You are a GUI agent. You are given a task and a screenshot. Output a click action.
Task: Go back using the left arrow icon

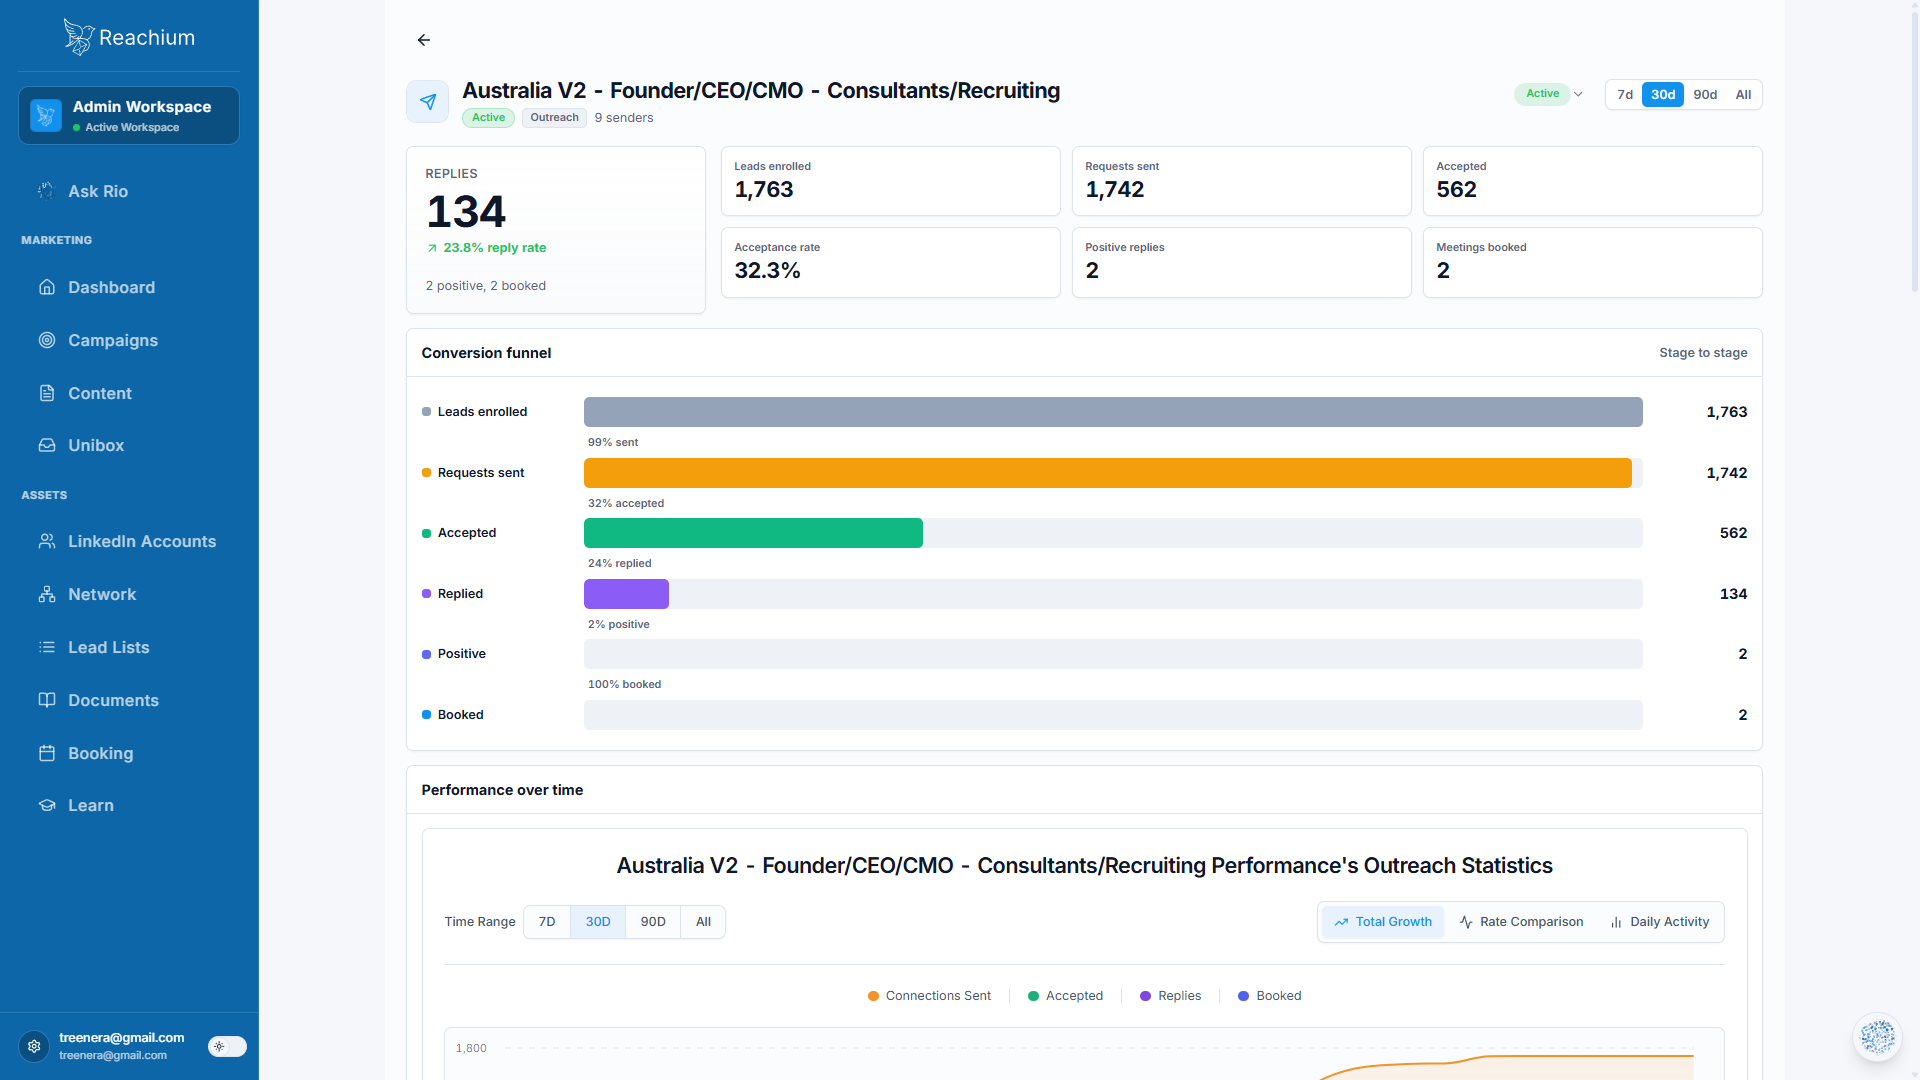tap(424, 40)
